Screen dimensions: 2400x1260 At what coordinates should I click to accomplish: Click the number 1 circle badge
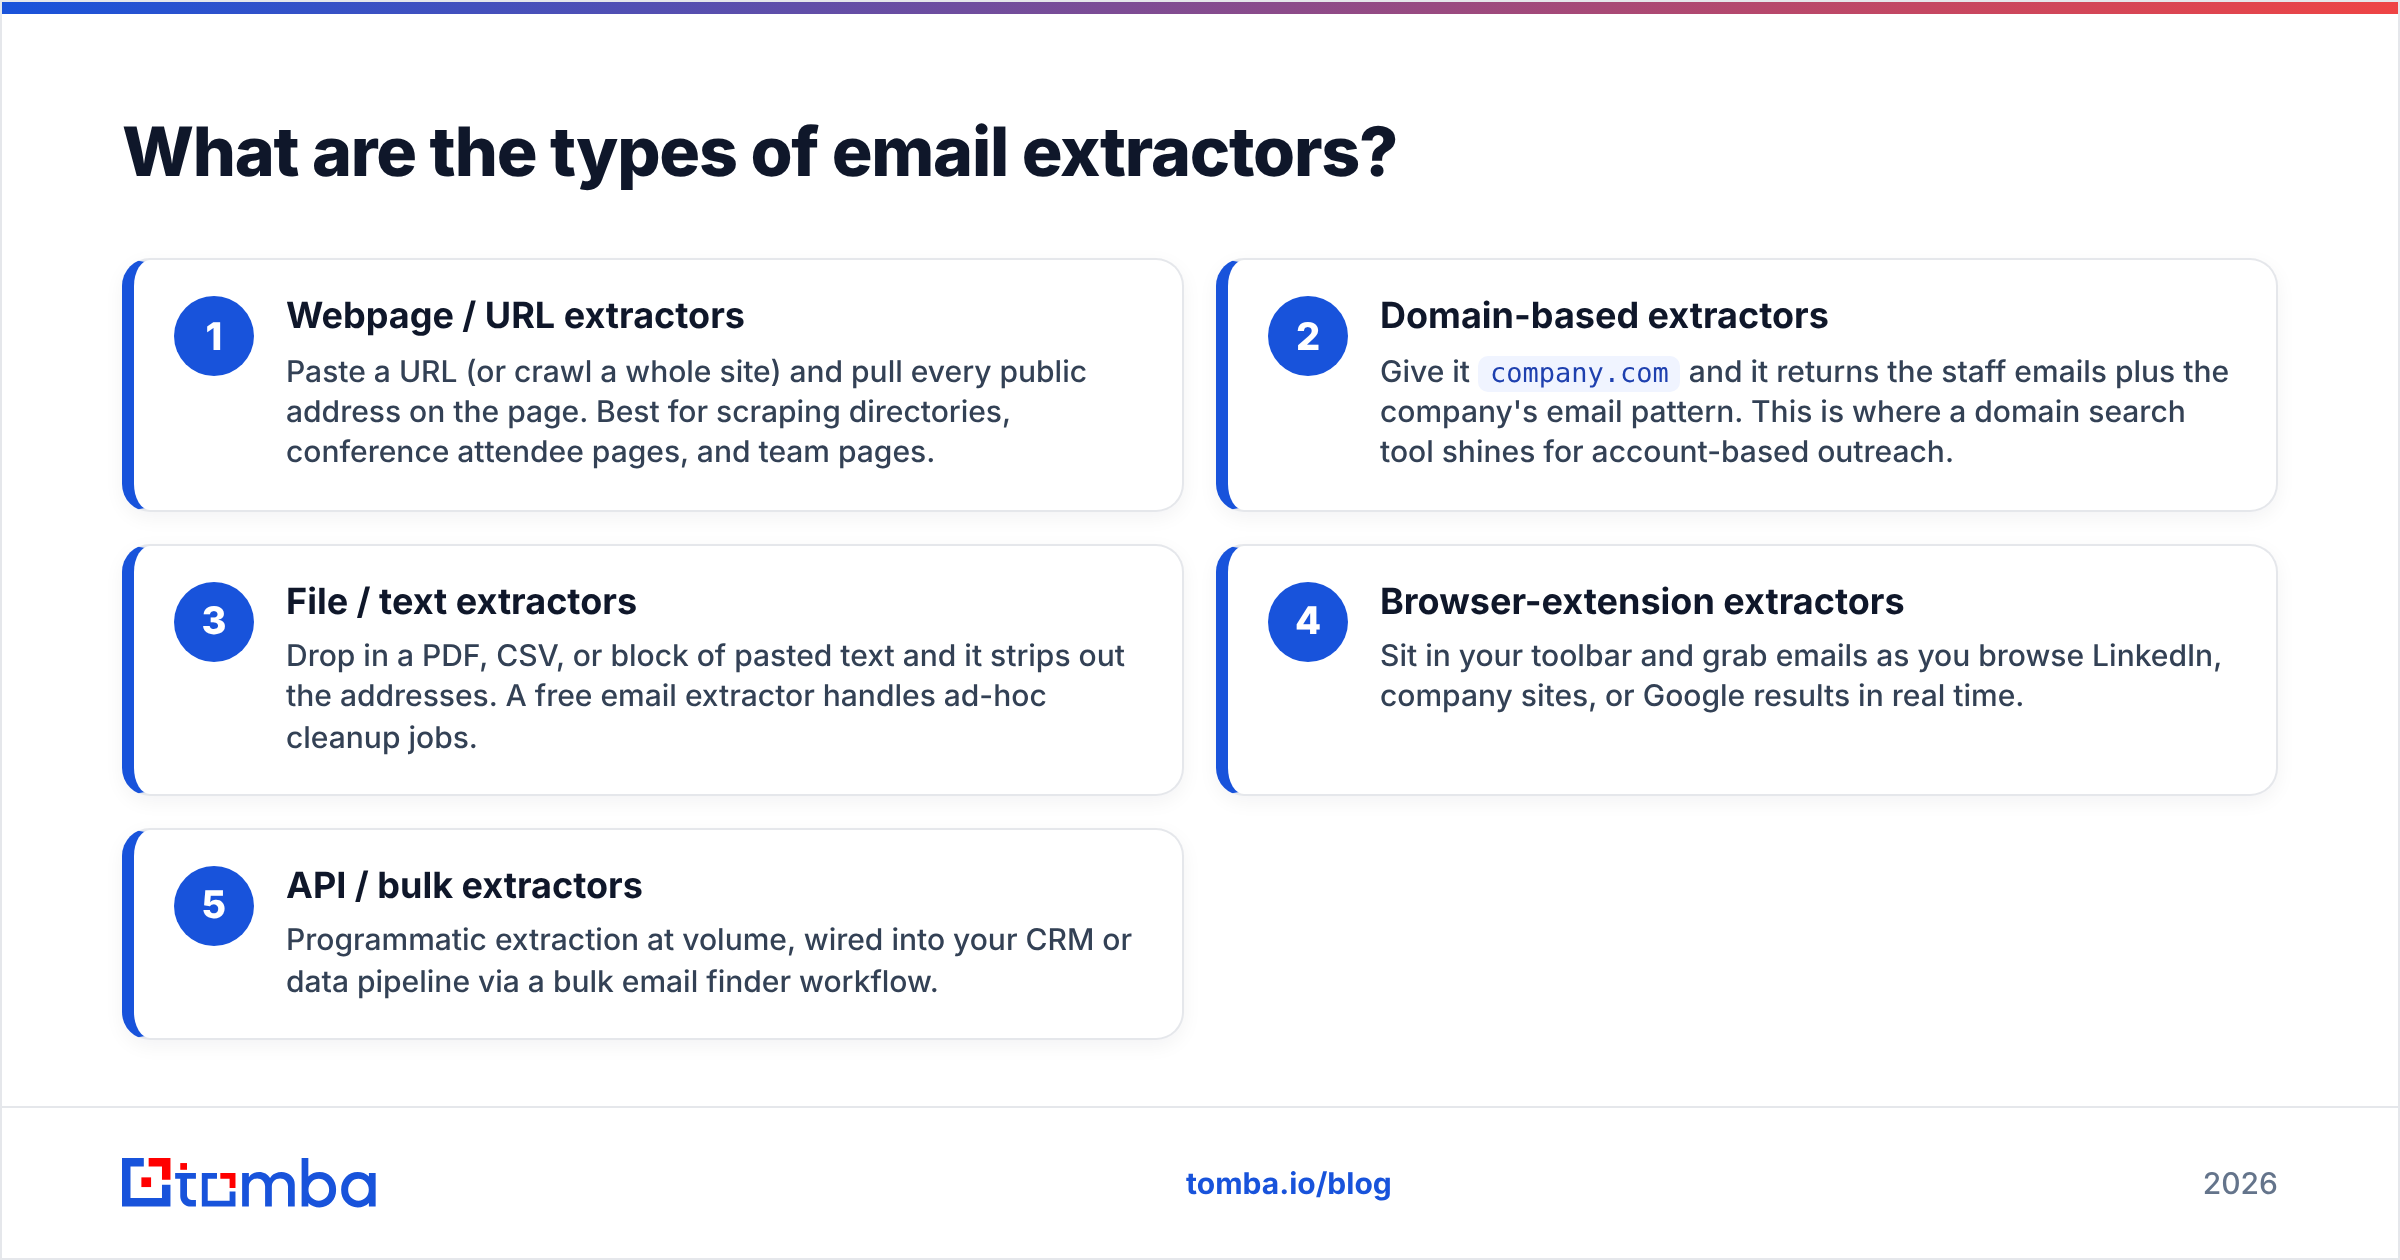coord(214,336)
